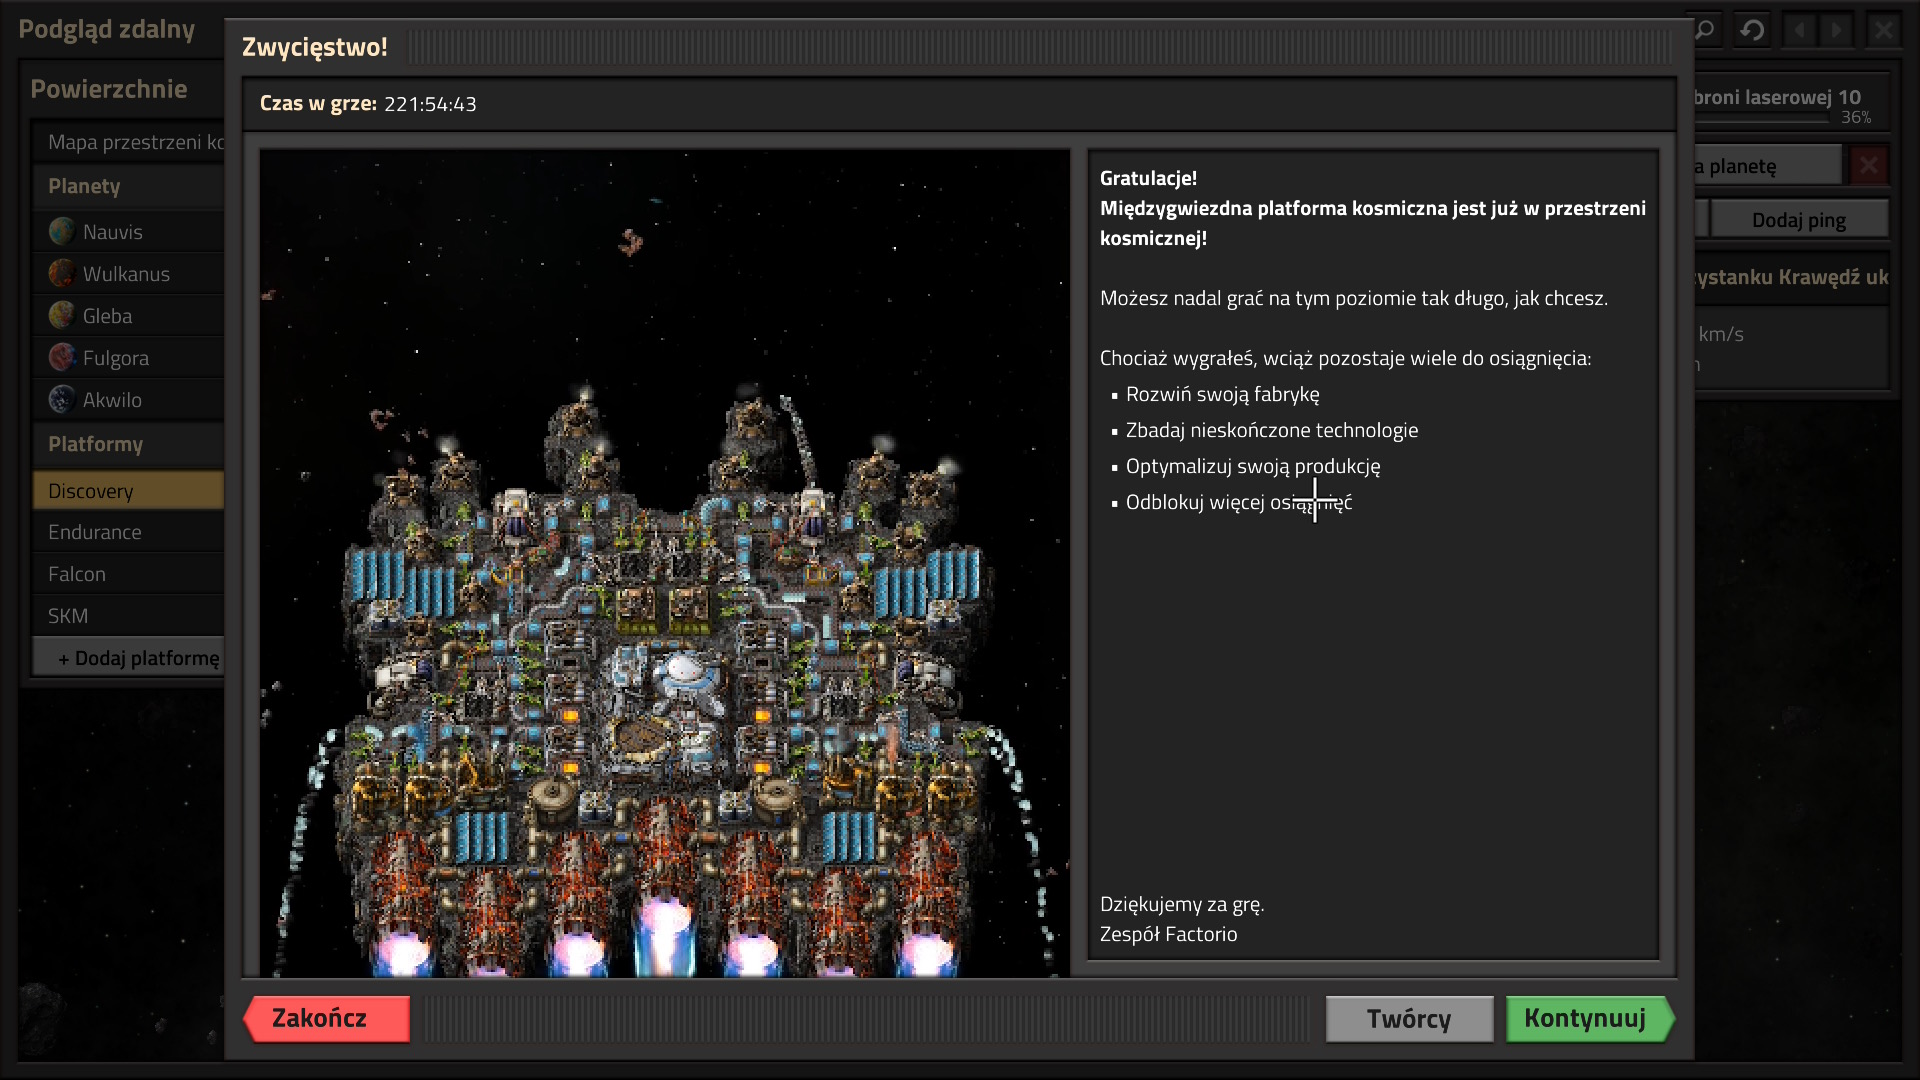Click the laser weapon research progress bar
Viewport: 1920px width, 1080px height.
tap(1762, 119)
